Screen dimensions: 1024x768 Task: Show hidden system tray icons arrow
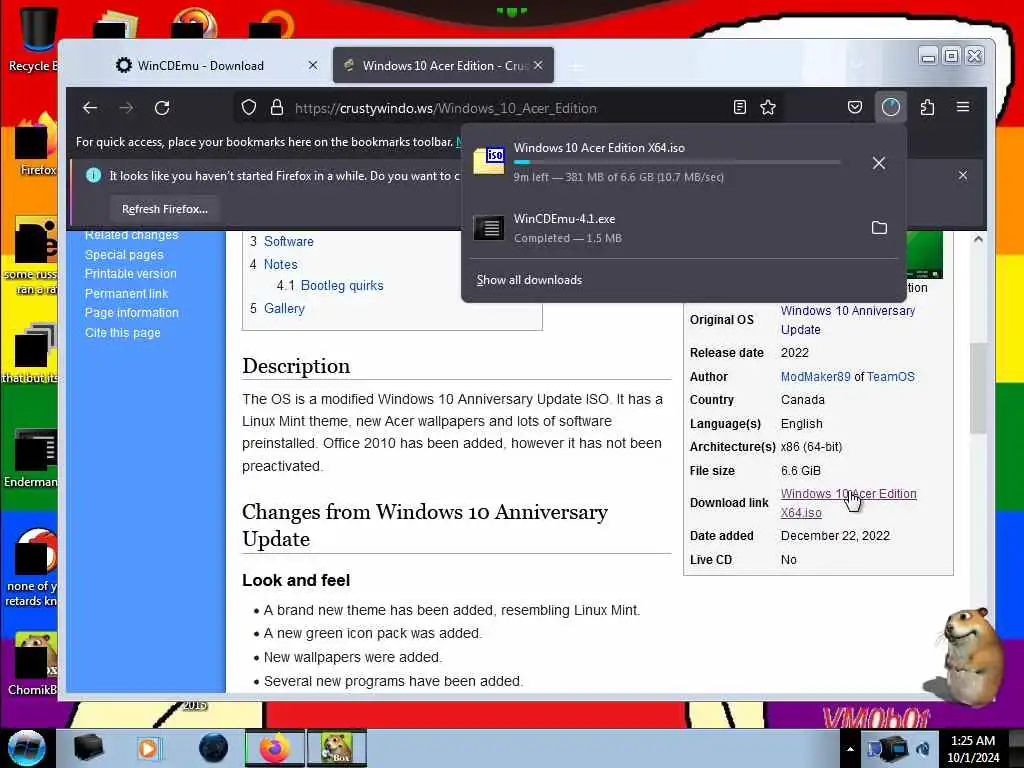coord(850,749)
